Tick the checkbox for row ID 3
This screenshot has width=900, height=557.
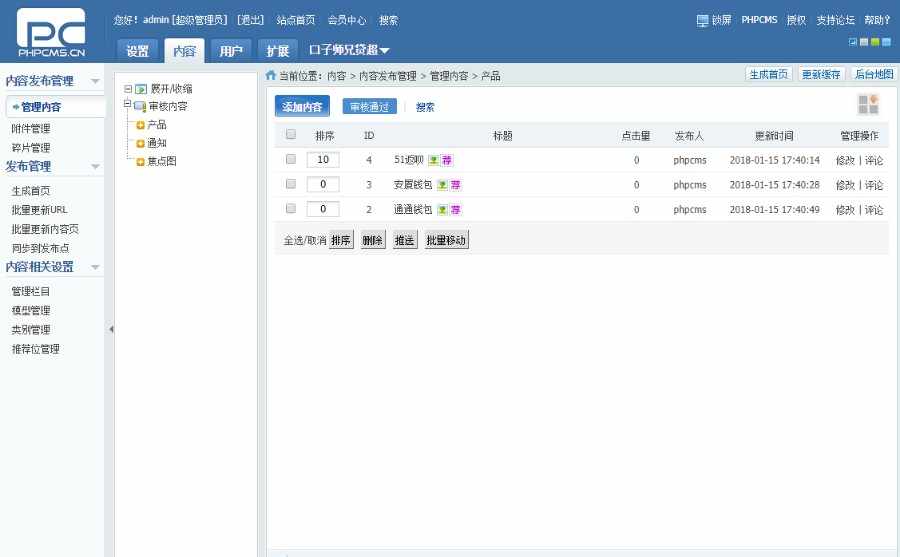pyautogui.click(x=291, y=184)
